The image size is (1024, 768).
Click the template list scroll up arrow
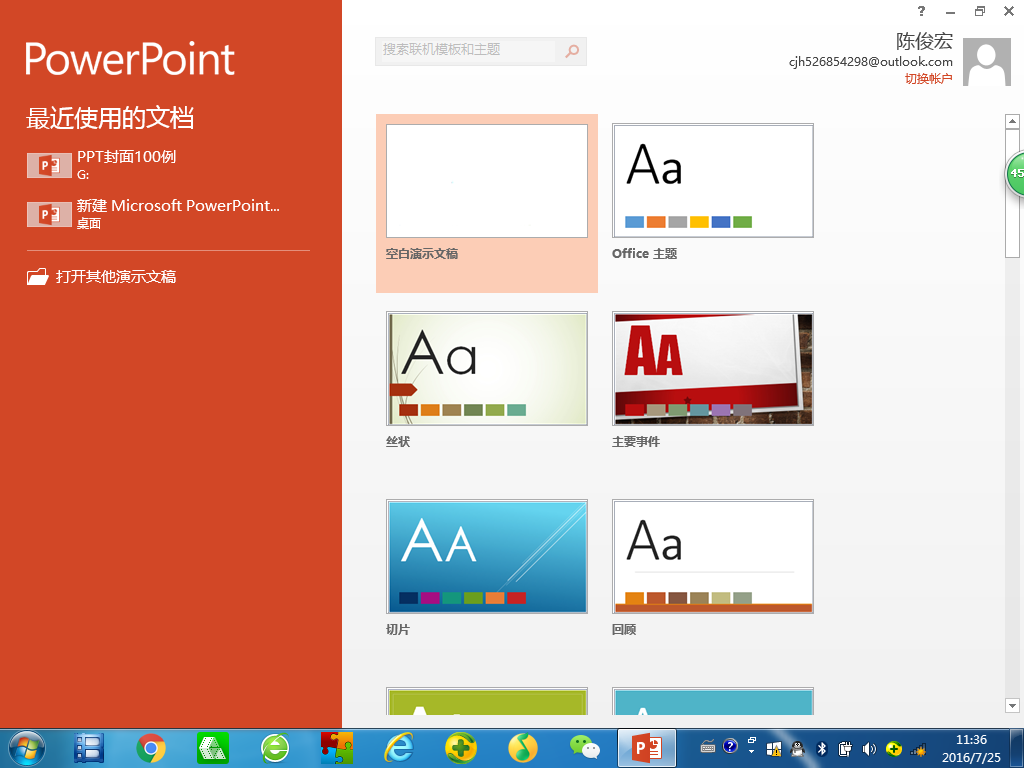click(x=1012, y=121)
